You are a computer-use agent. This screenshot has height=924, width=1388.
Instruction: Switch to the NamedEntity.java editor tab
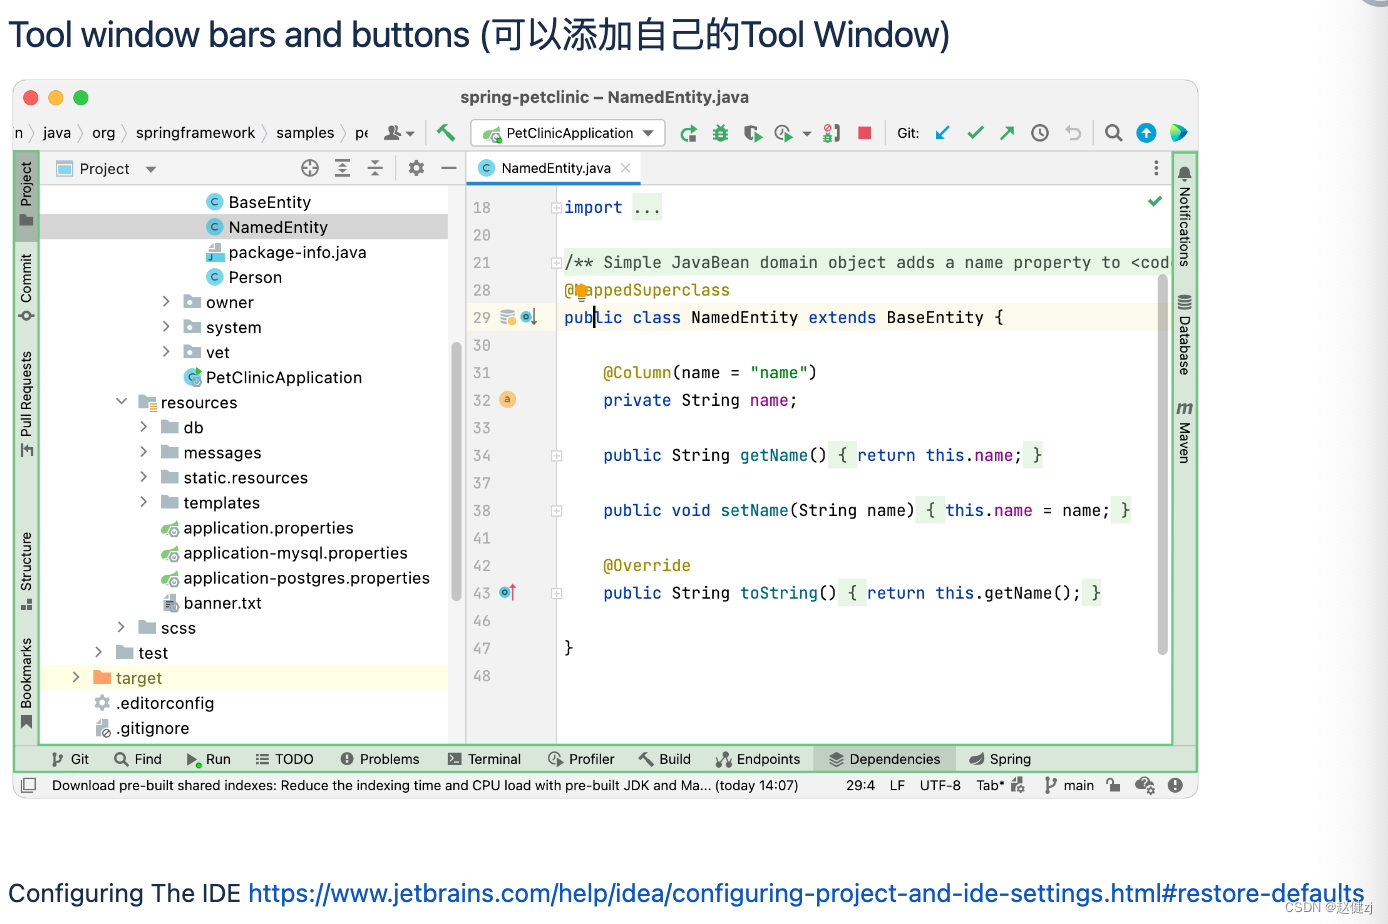point(555,168)
